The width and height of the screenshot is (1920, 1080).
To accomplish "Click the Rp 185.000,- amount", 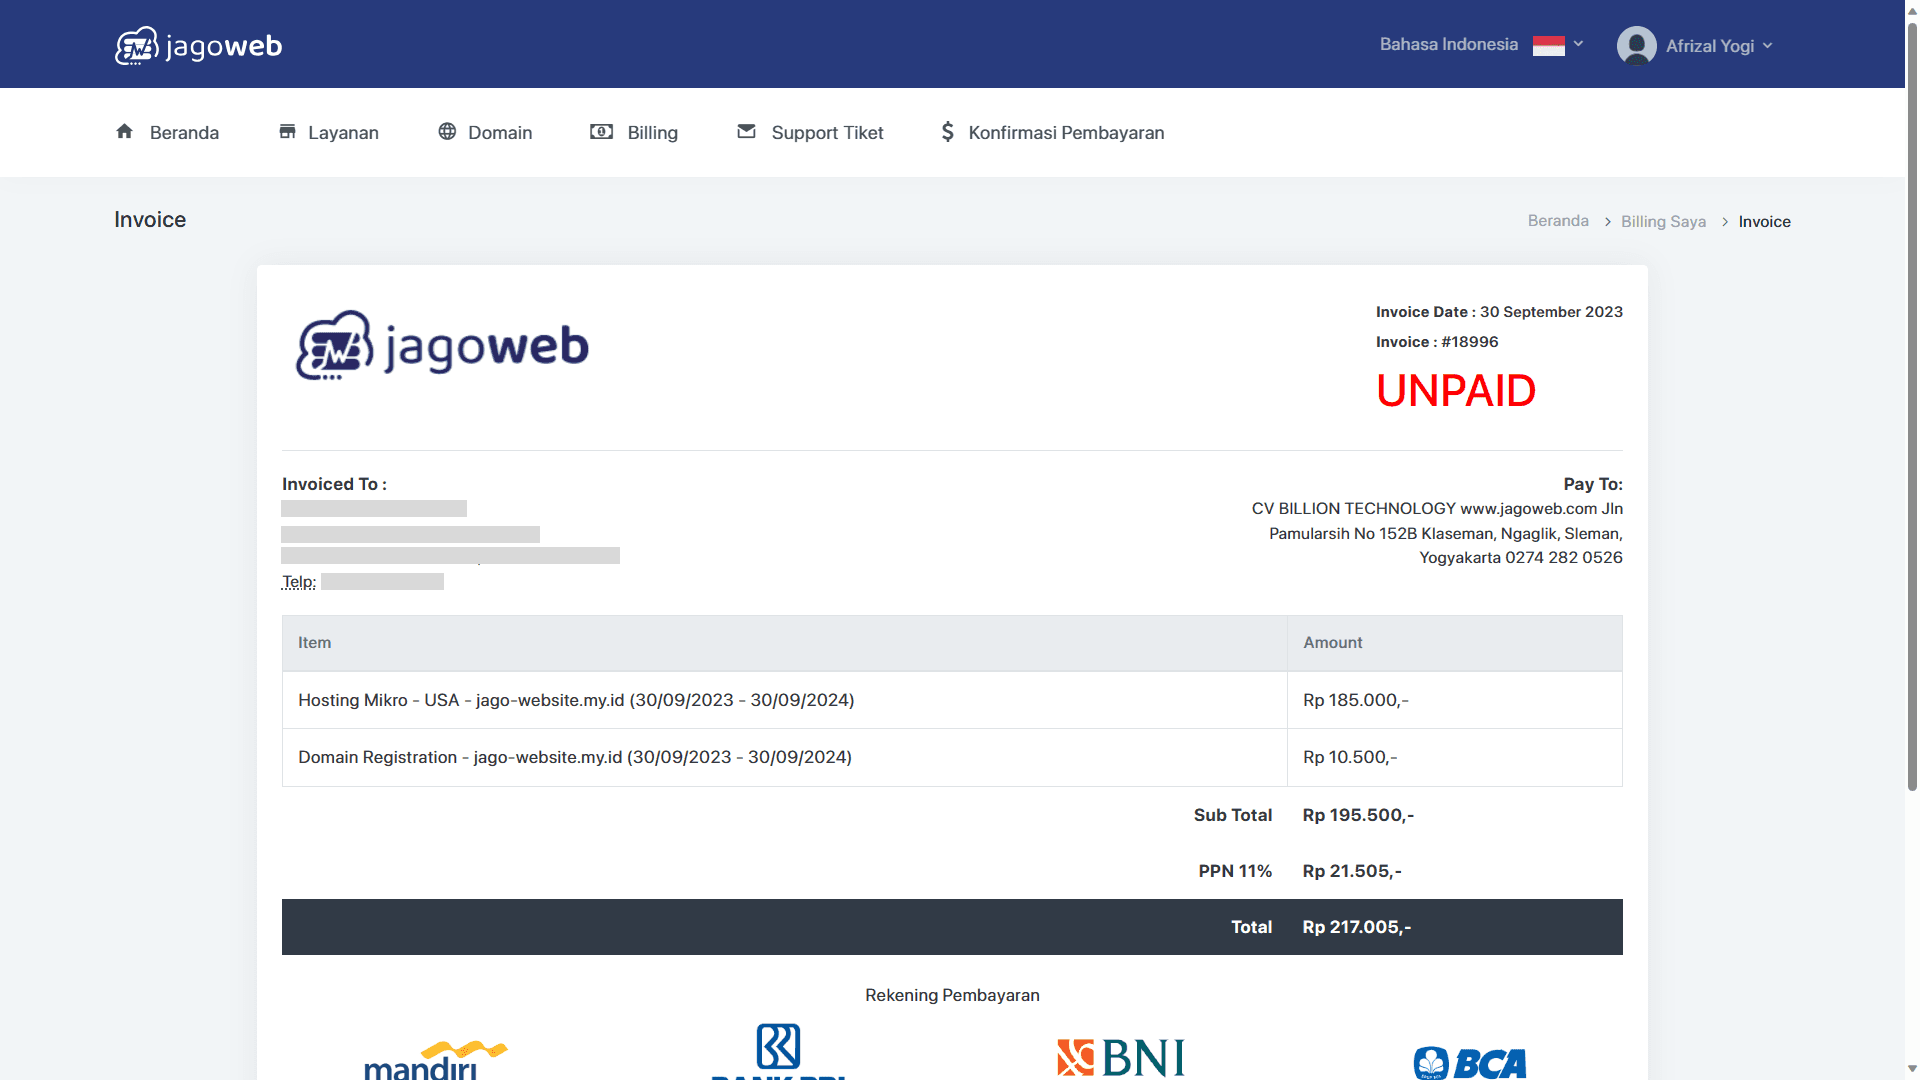I will click(1355, 700).
